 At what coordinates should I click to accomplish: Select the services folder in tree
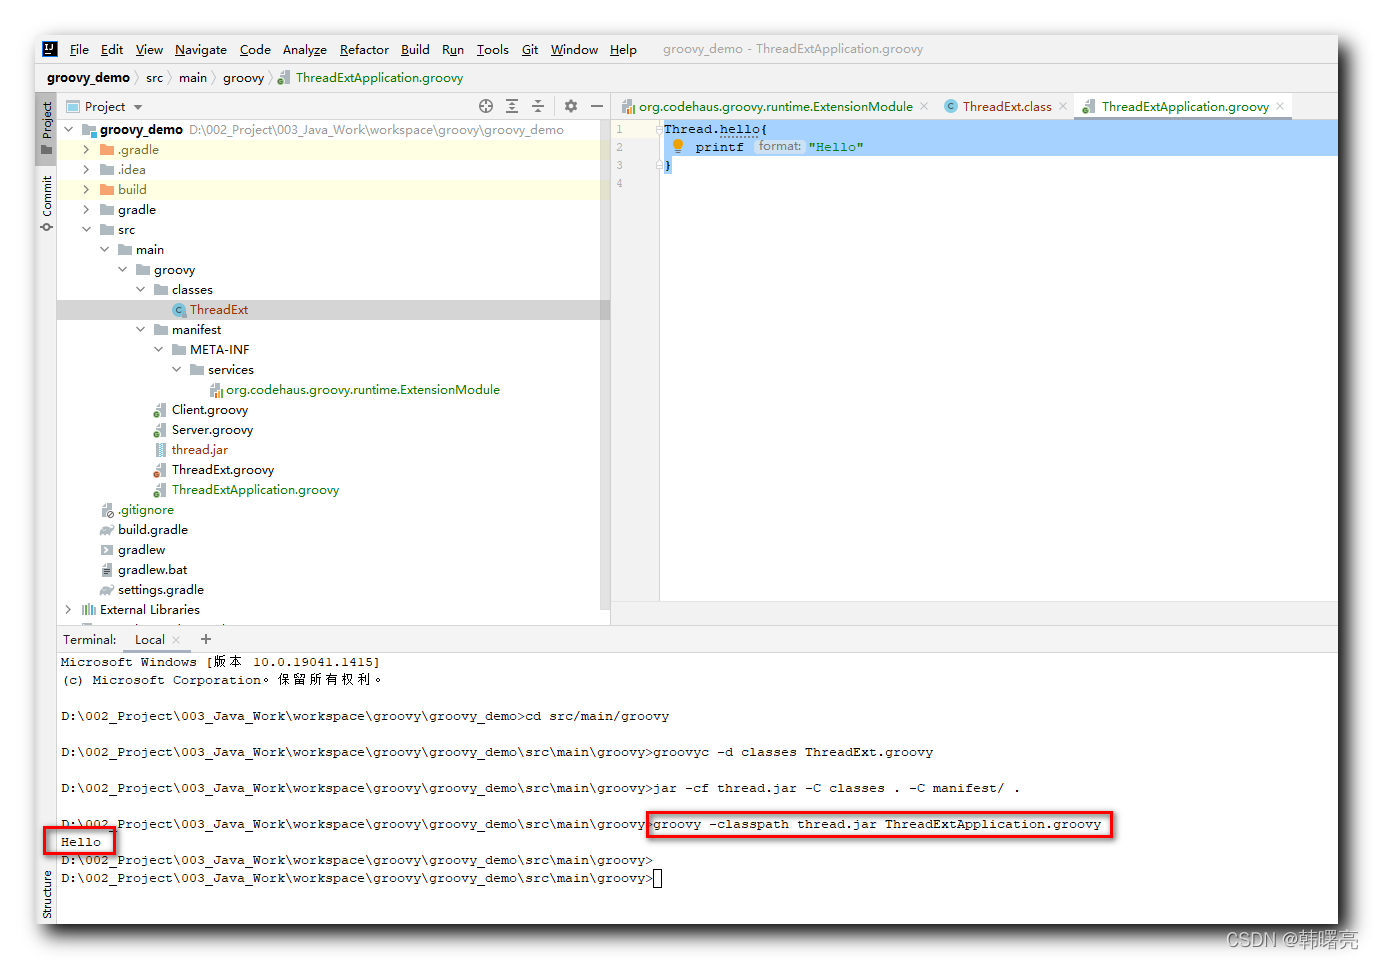tap(231, 369)
